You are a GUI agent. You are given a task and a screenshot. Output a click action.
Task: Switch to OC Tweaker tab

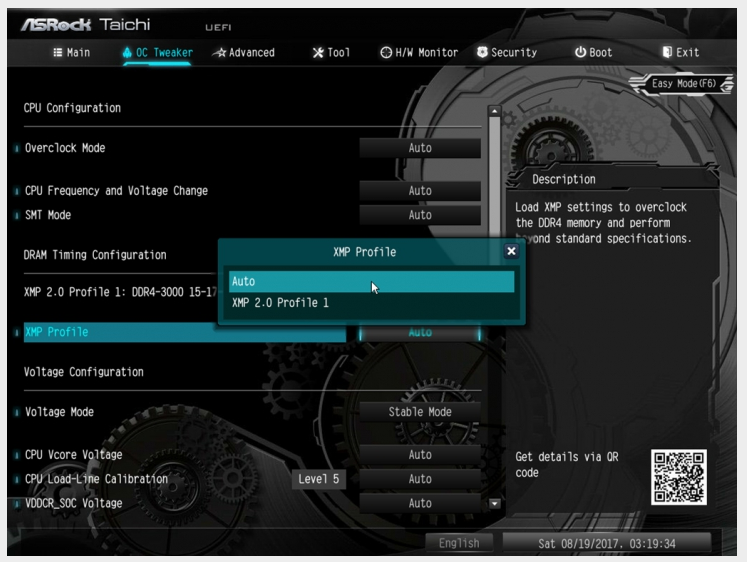[x=158, y=52]
